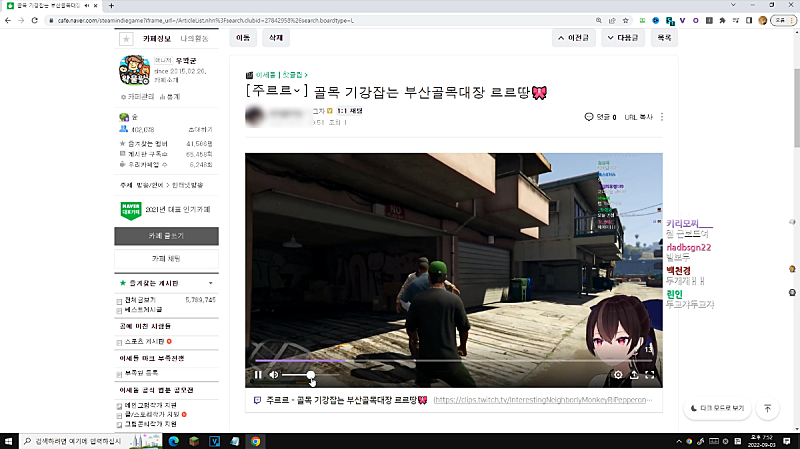Adjust the video volume slider
This screenshot has height=449, width=800.
click(310, 375)
